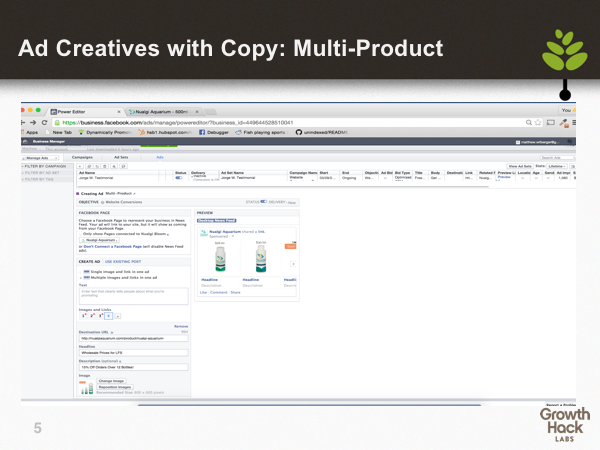Switch to the Nualgi Aquarium browser tab
600x450 pixels.
click(x=165, y=112)
